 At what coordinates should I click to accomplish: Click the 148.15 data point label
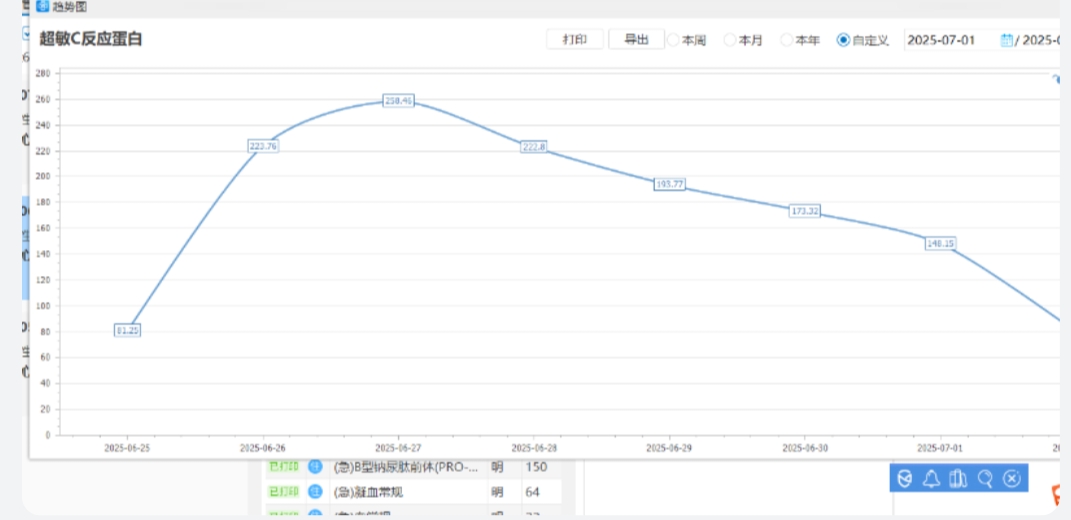pyautogui.click(x=940, y=243)
